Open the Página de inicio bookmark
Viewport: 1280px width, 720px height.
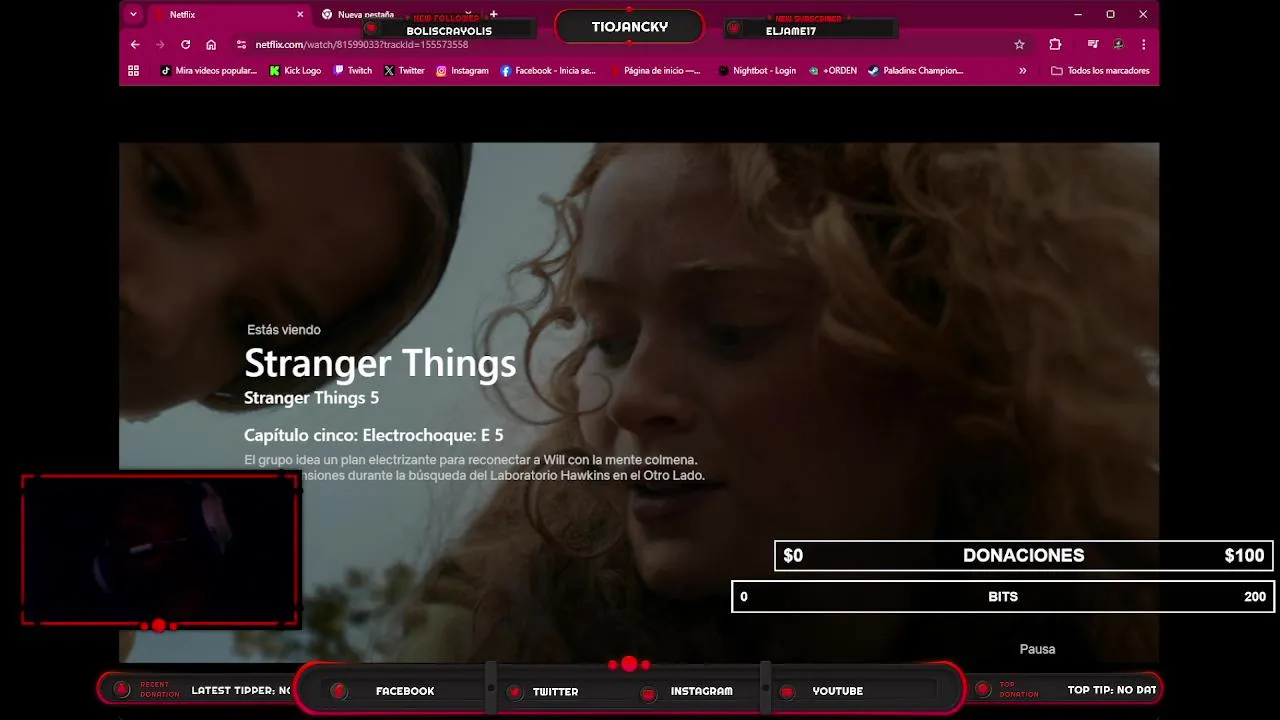click(655, 71)
